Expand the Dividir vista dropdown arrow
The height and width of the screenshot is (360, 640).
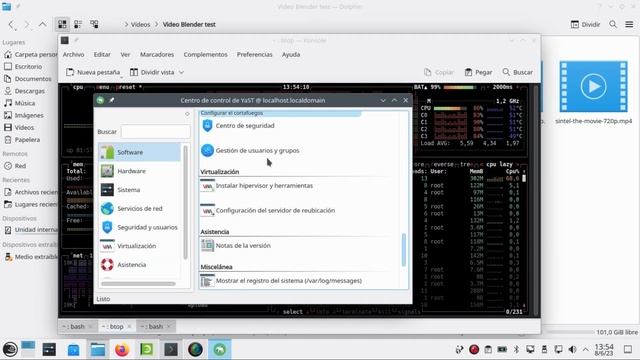[181, 72]
